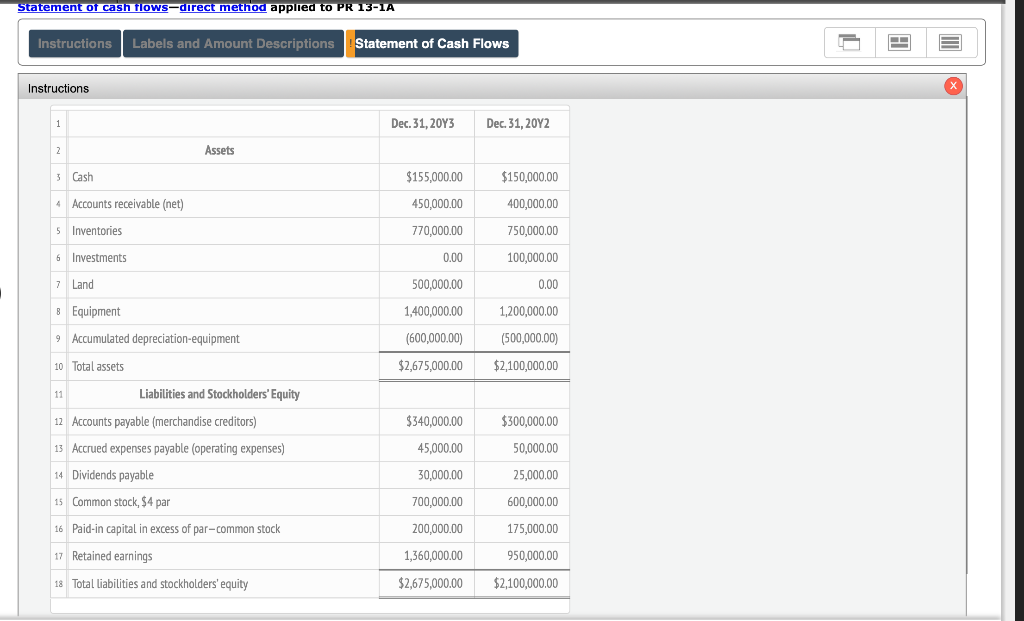This screenshot has width=1024, height=621.
Task: Close the Instructions panel with the red X
Action: tap(953, 86)
